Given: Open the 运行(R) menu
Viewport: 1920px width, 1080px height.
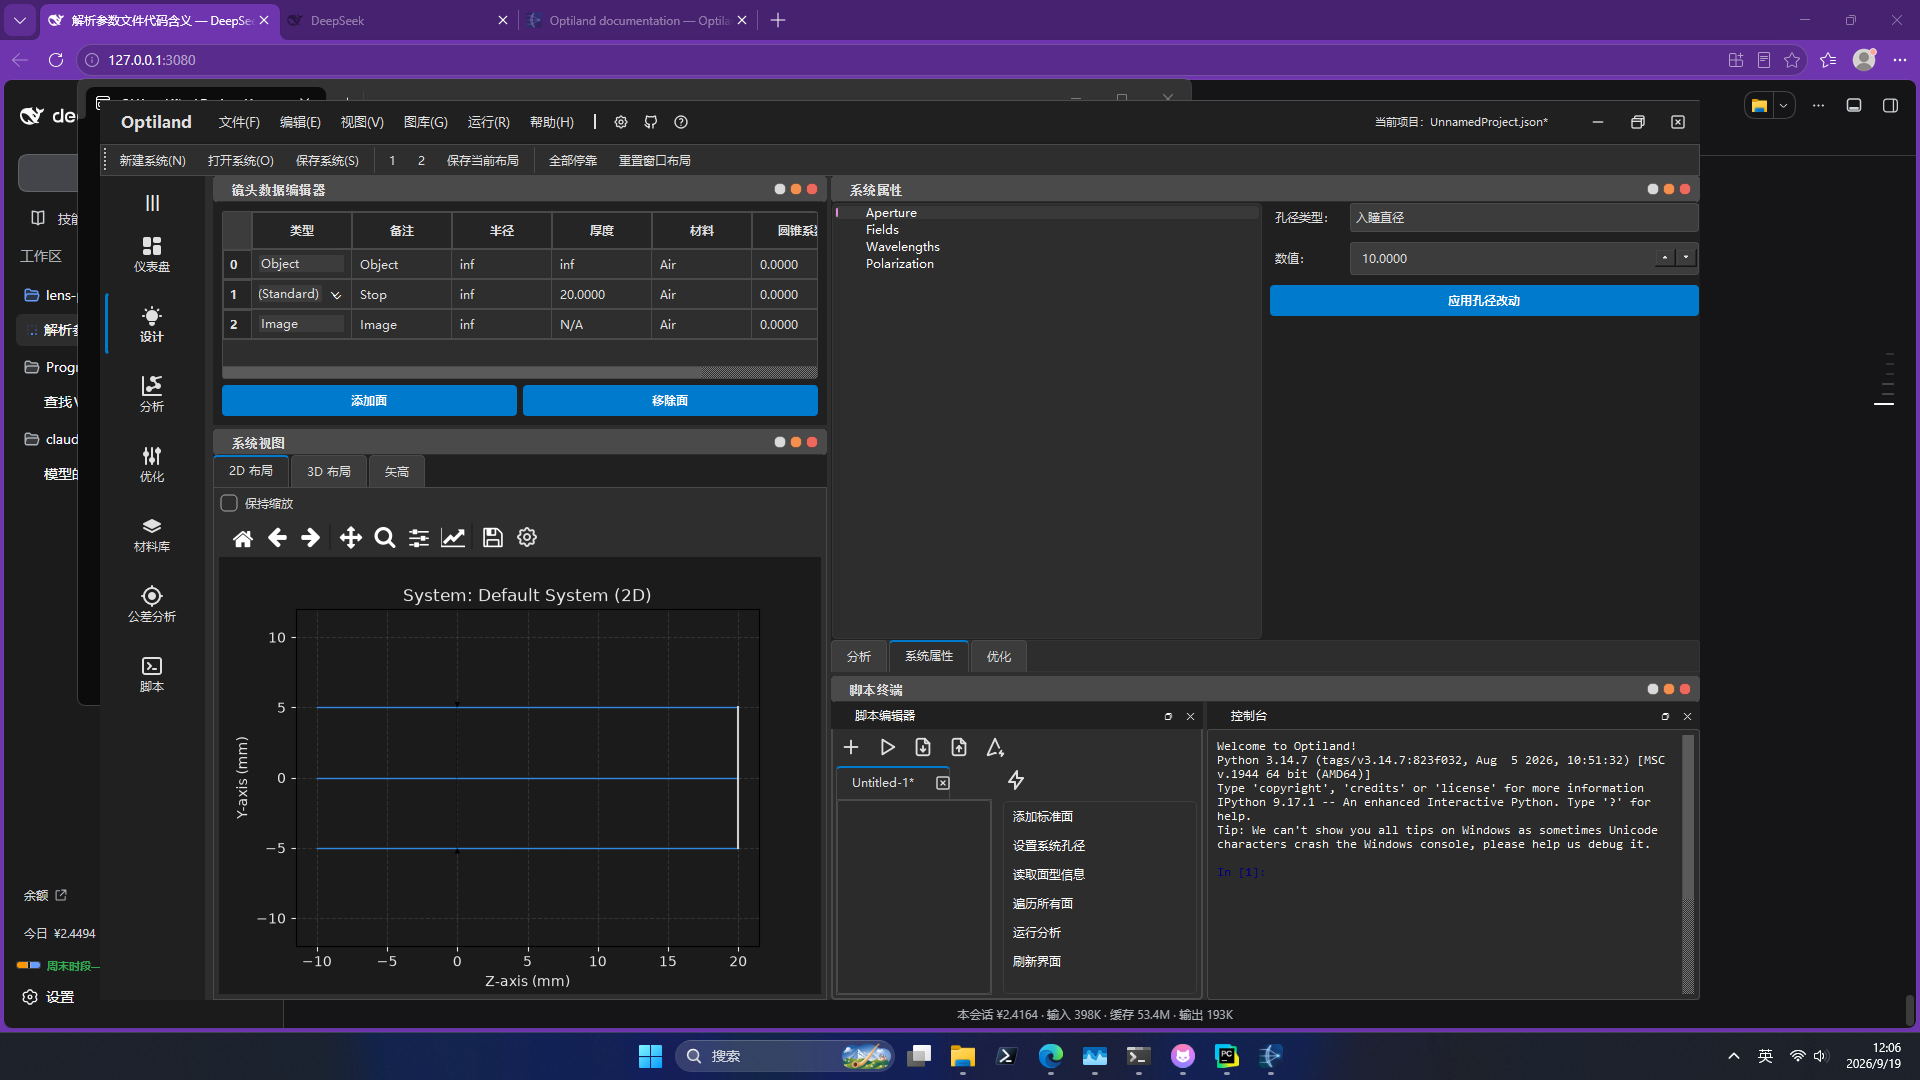Looking at the screenshot, I should 489,122.
